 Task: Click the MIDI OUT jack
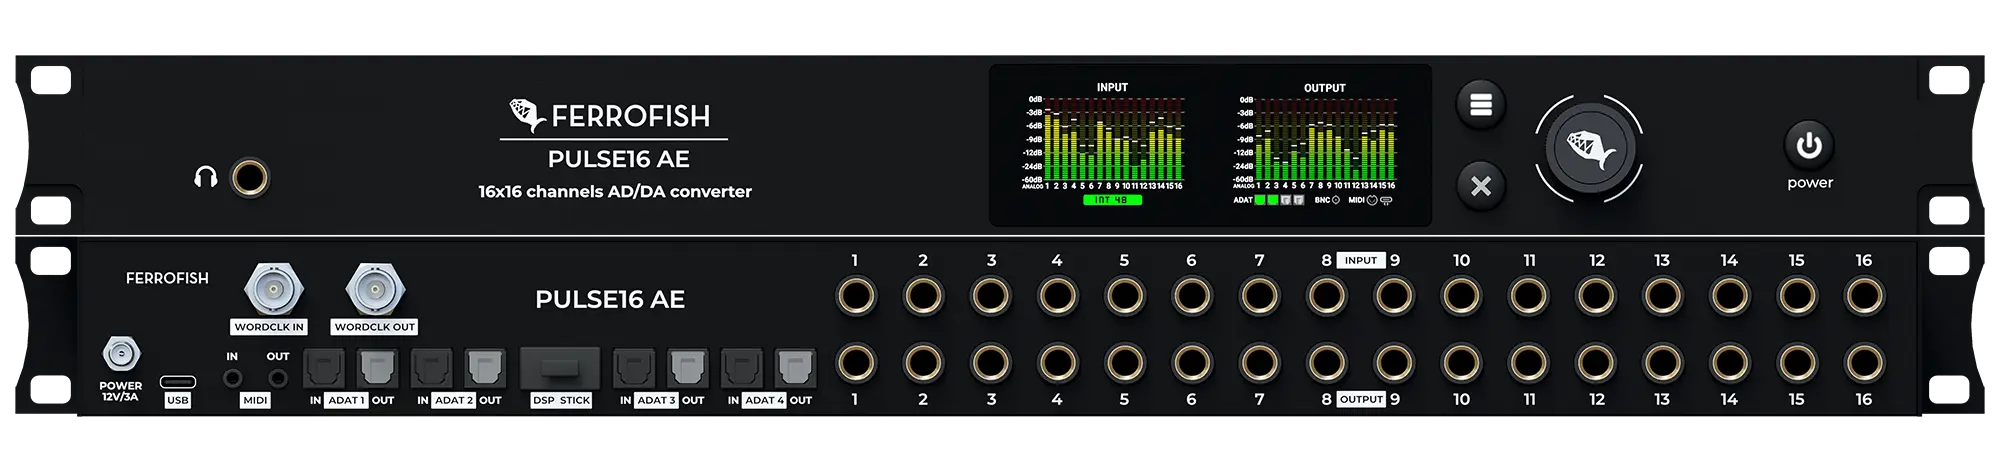(x=278, y=378)
